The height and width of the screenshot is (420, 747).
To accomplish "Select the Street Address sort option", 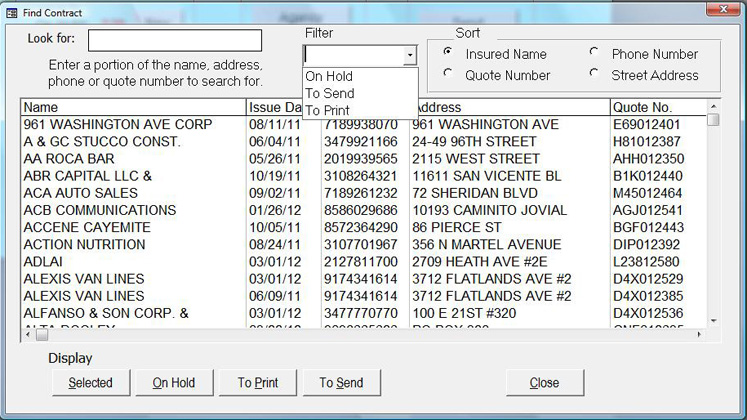I will [594, 73].
